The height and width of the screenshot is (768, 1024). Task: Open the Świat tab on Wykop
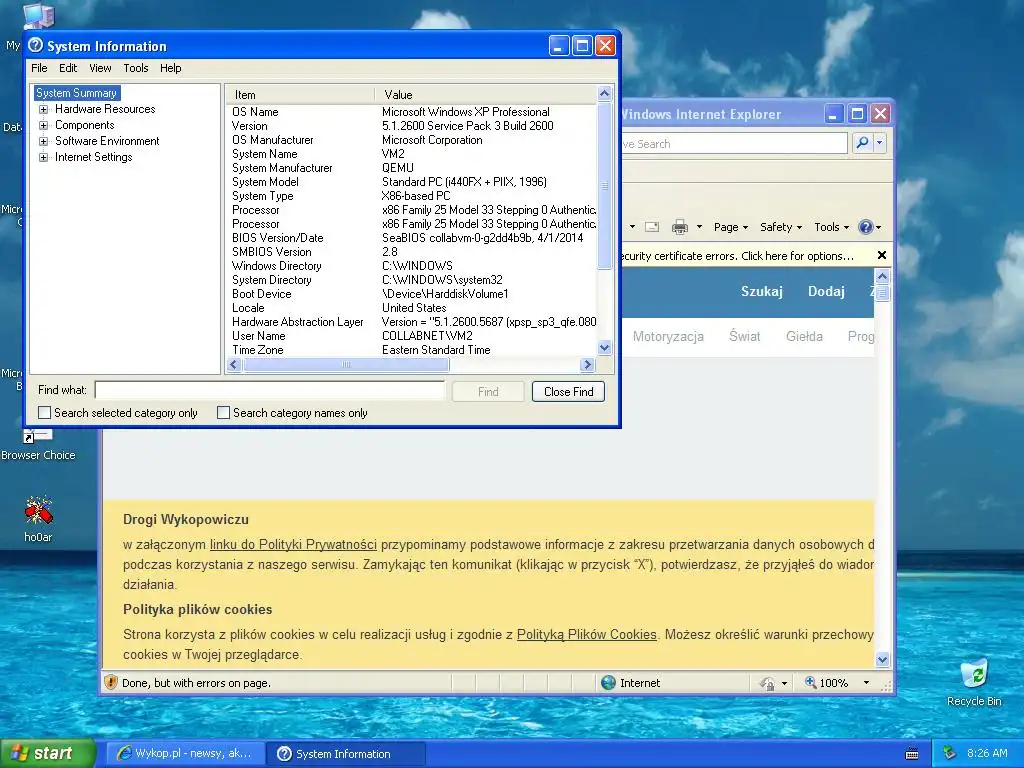tap(744, 336)
